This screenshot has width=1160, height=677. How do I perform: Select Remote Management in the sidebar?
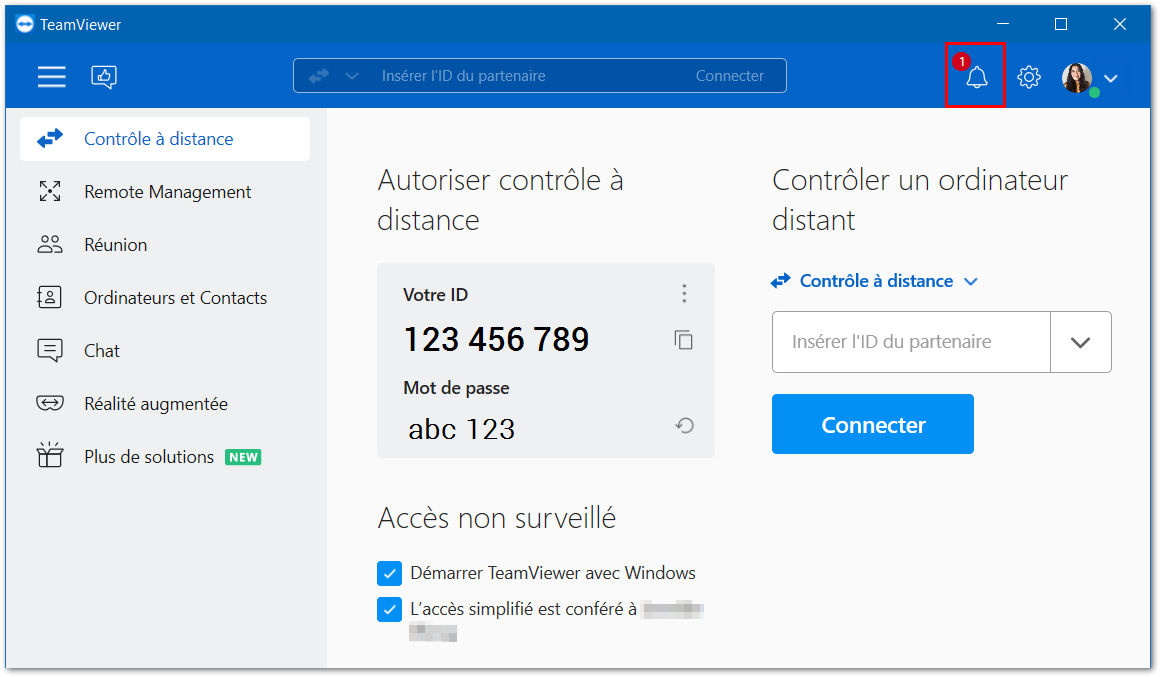coord(165,192)
